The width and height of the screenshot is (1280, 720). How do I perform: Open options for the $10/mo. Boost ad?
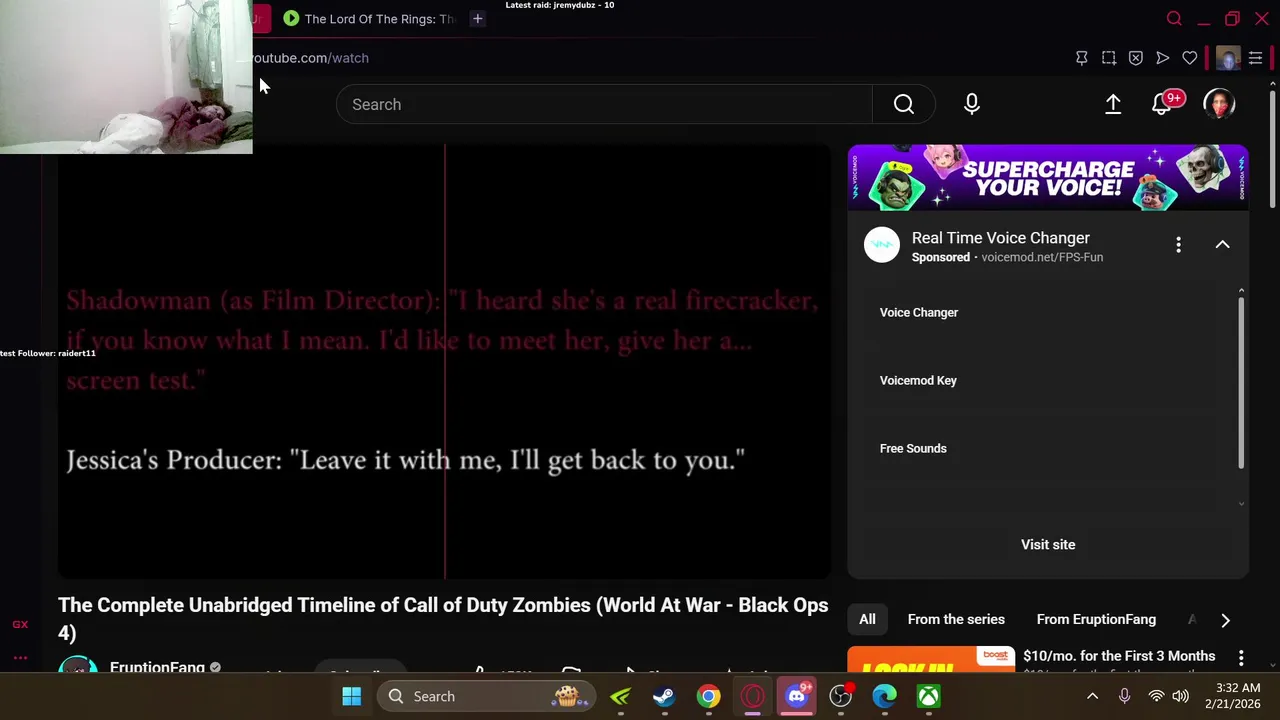pyautogui.click(x=1241, y=658)
